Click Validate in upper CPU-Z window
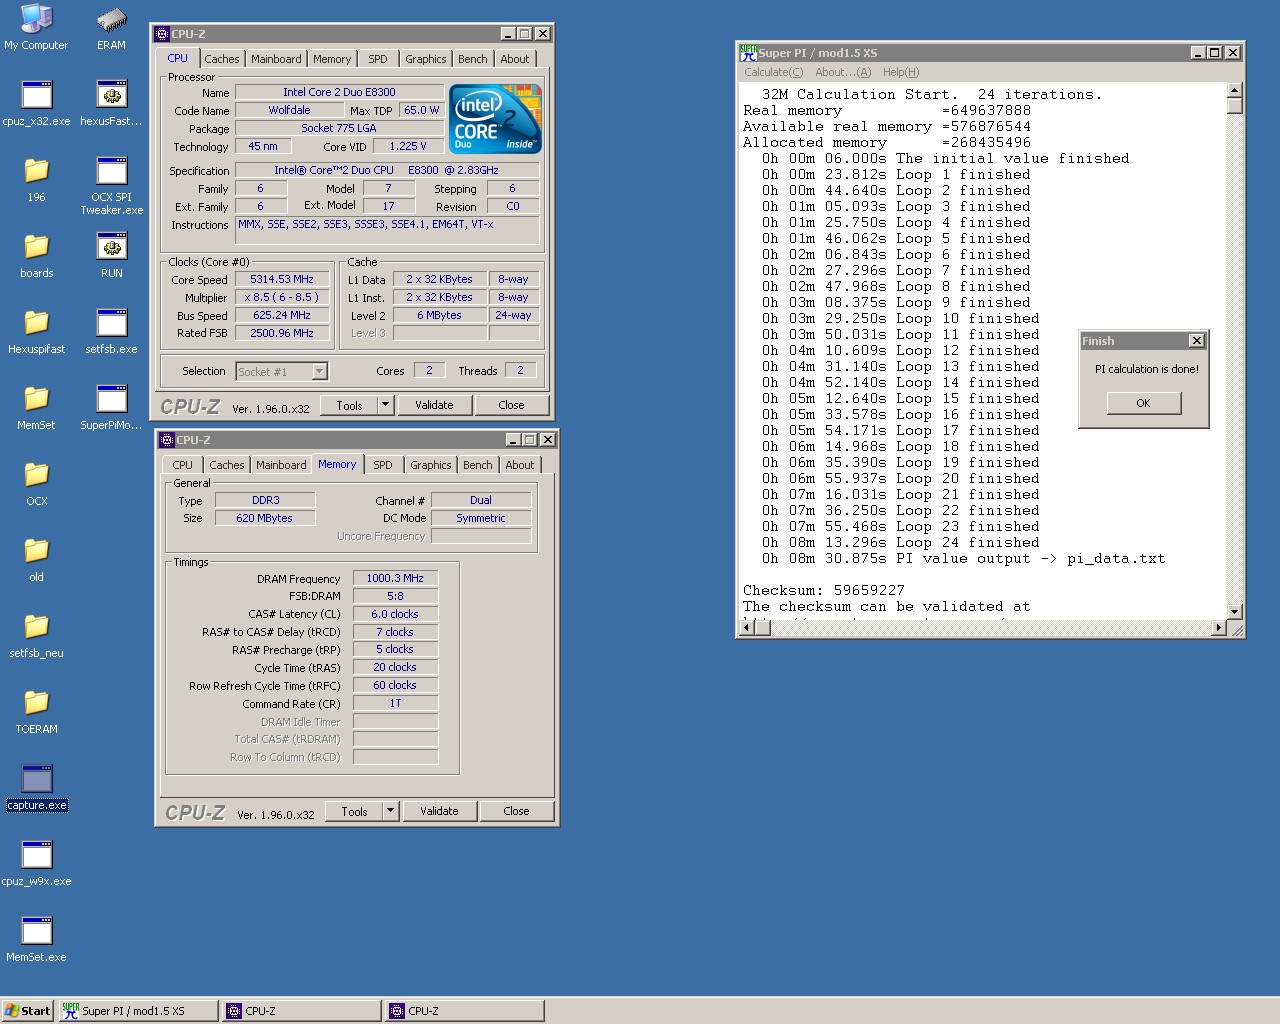 (x=434, y=405)
